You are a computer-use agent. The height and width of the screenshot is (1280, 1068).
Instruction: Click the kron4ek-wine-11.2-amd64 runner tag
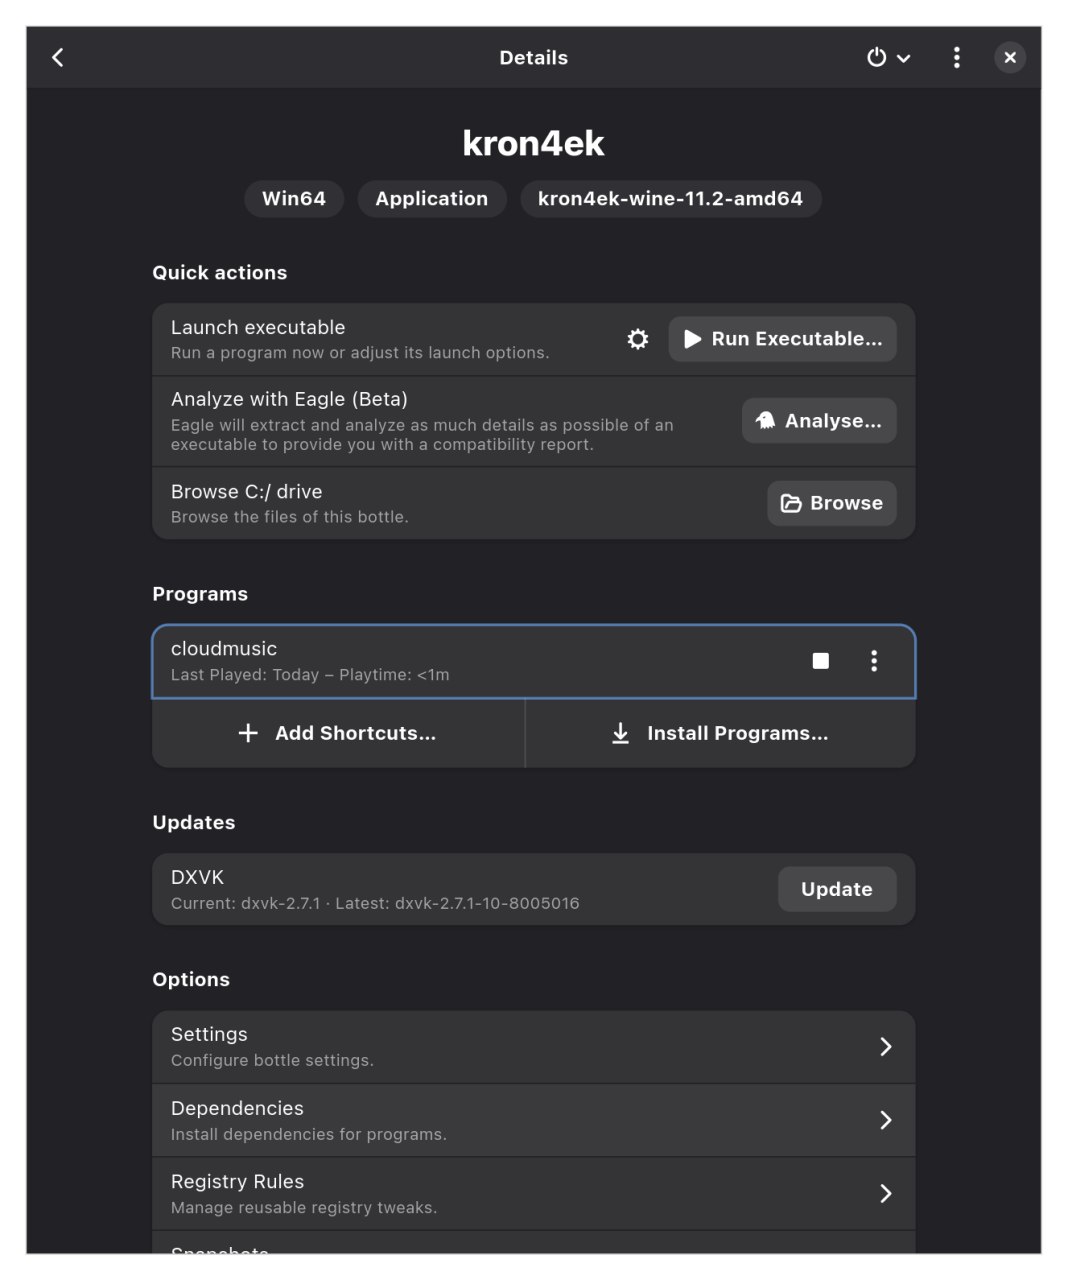tap(670, 199)
